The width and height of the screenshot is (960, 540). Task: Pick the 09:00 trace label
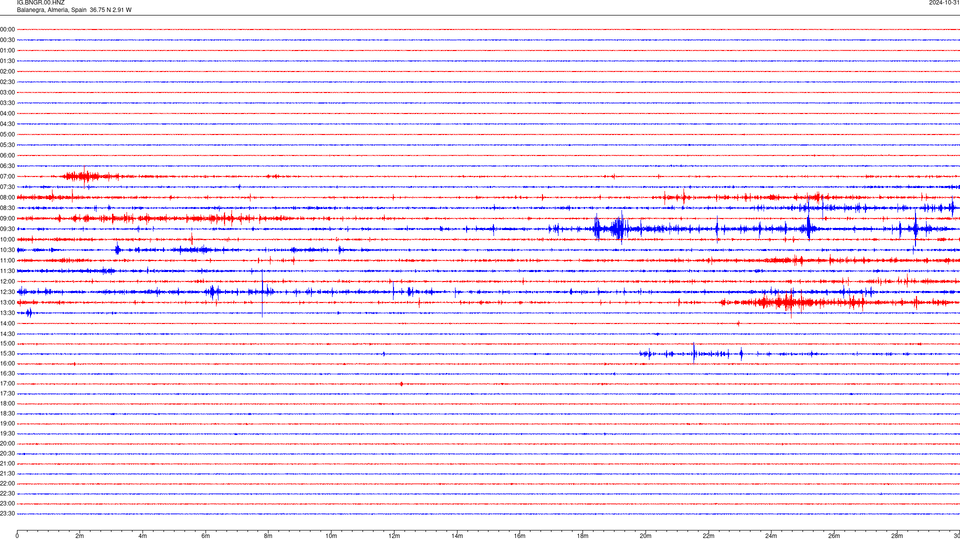point(7,219)
